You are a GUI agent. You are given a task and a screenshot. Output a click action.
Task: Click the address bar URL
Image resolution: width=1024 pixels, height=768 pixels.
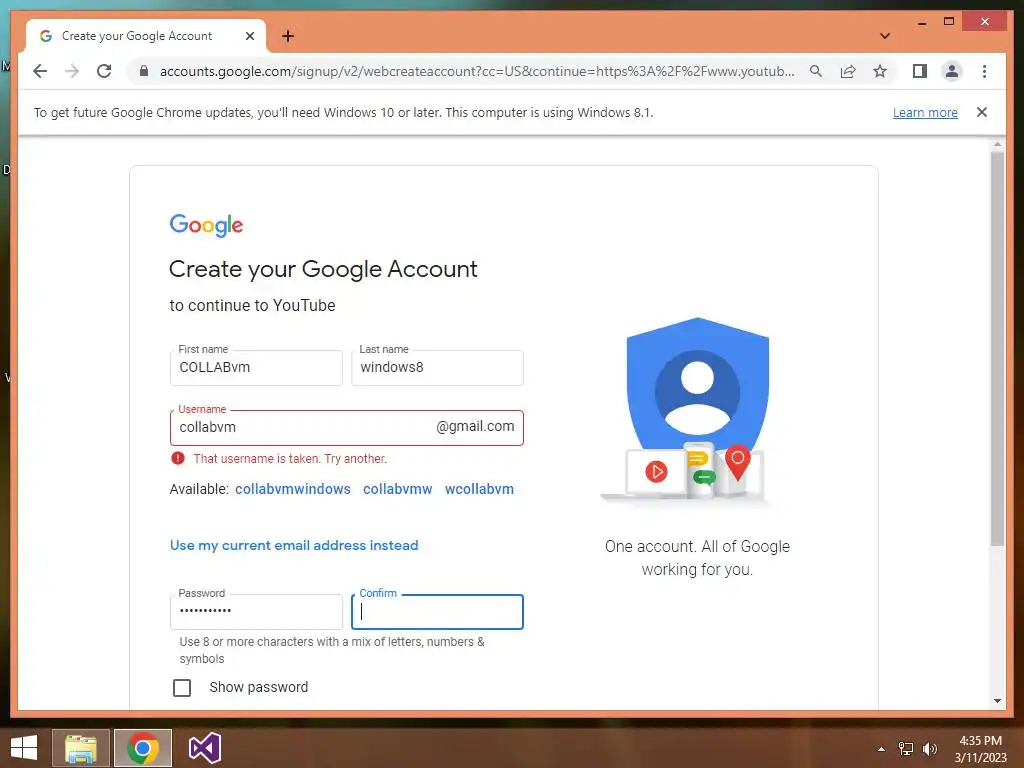click(477, 71)
